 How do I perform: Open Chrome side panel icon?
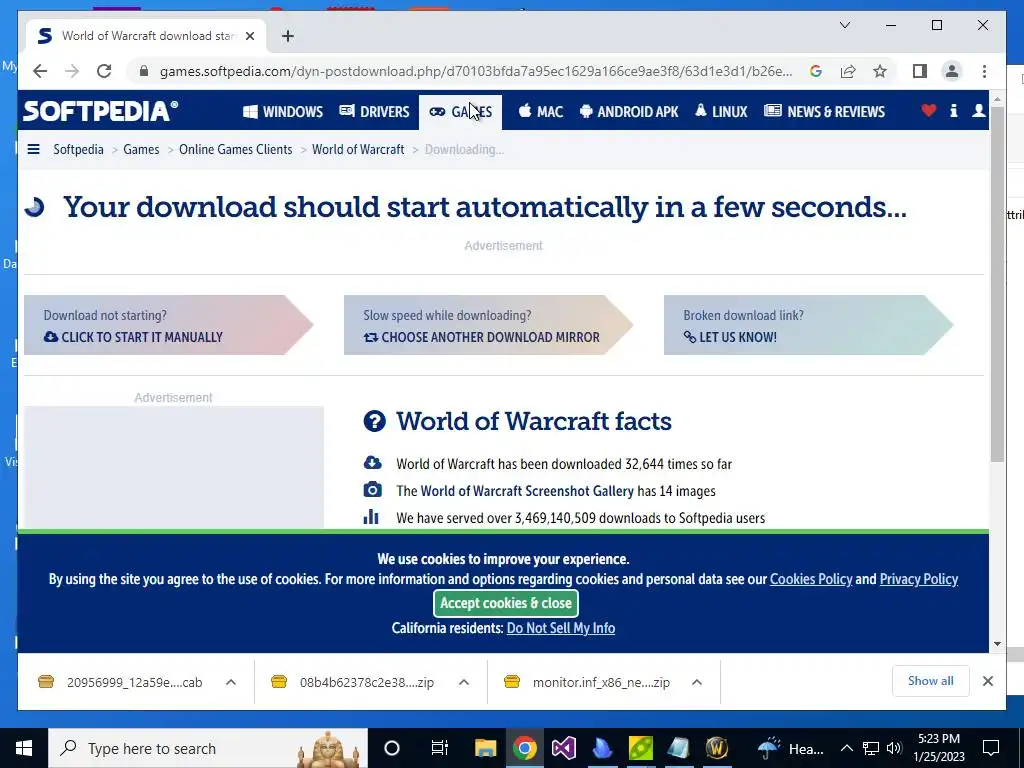(920, 71)
